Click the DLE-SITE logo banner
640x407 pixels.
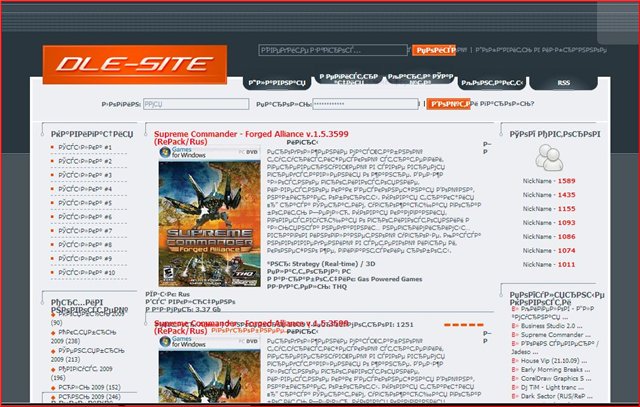135,64
